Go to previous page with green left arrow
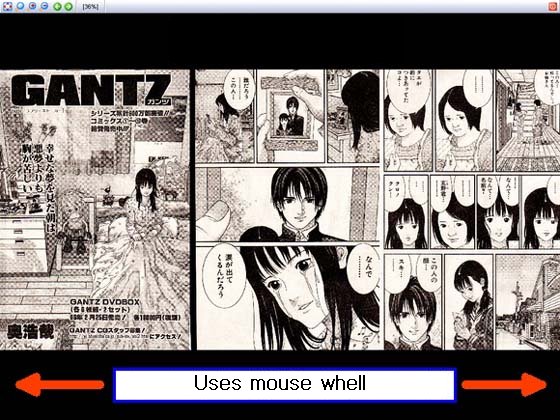Viewport: 560px width, 420px height. tap(57, 6)
